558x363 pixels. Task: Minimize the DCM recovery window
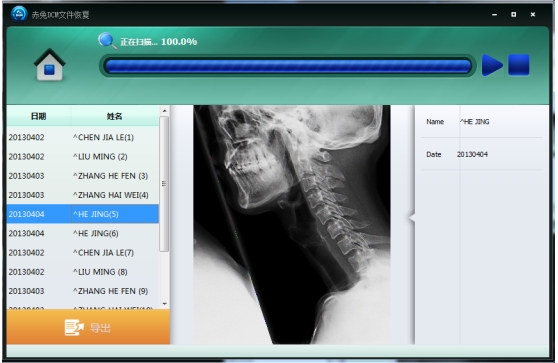point(494,15)
